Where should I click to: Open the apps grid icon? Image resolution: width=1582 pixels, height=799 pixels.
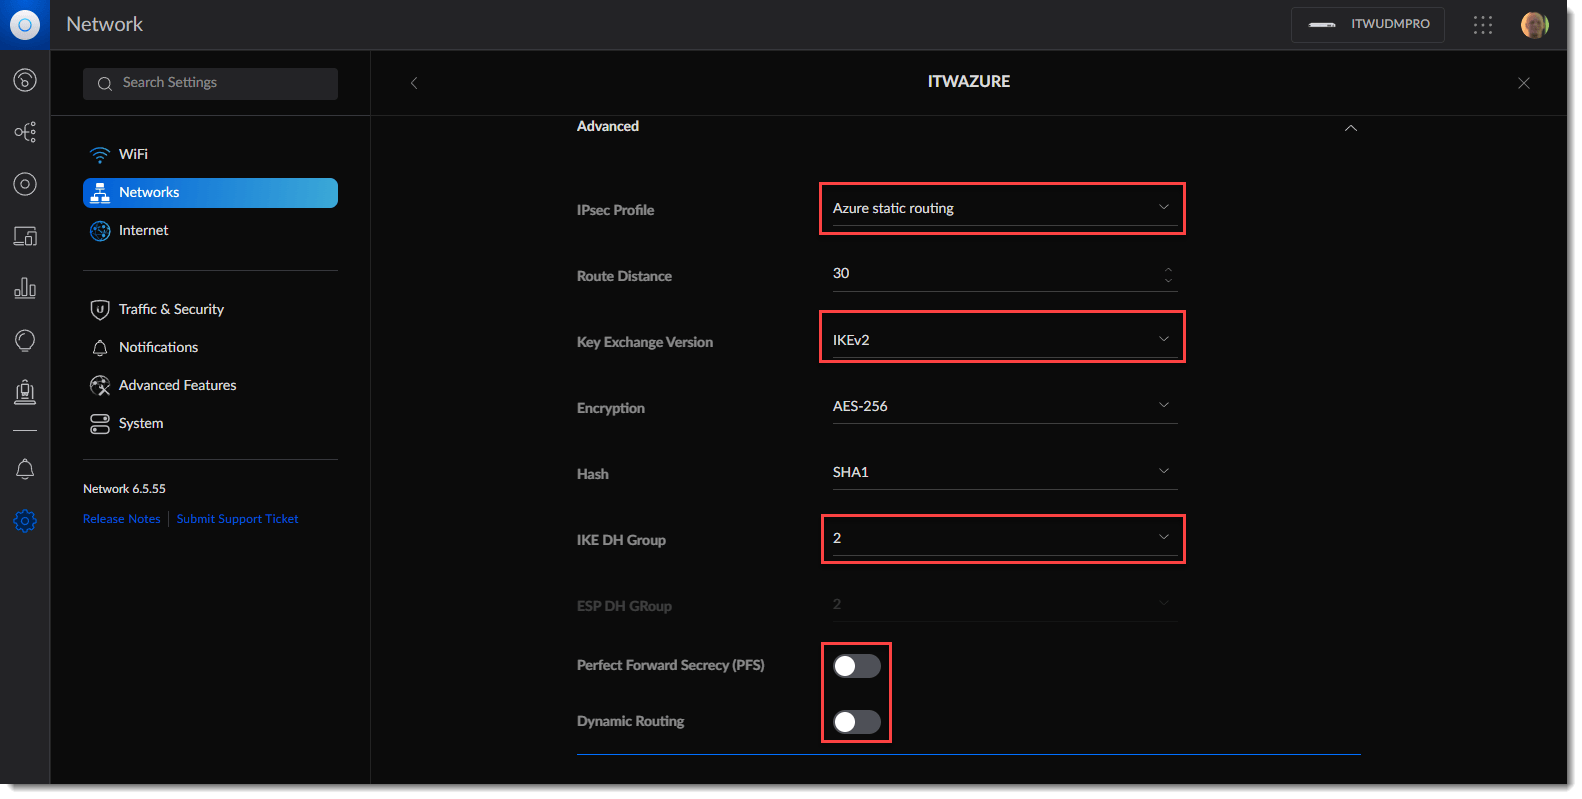click(x=1483, y=25)
